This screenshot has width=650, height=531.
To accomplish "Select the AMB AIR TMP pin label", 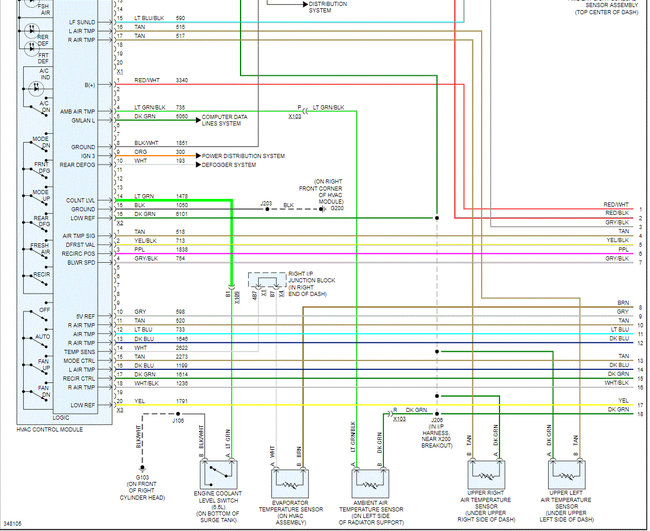I will (78, 112).
